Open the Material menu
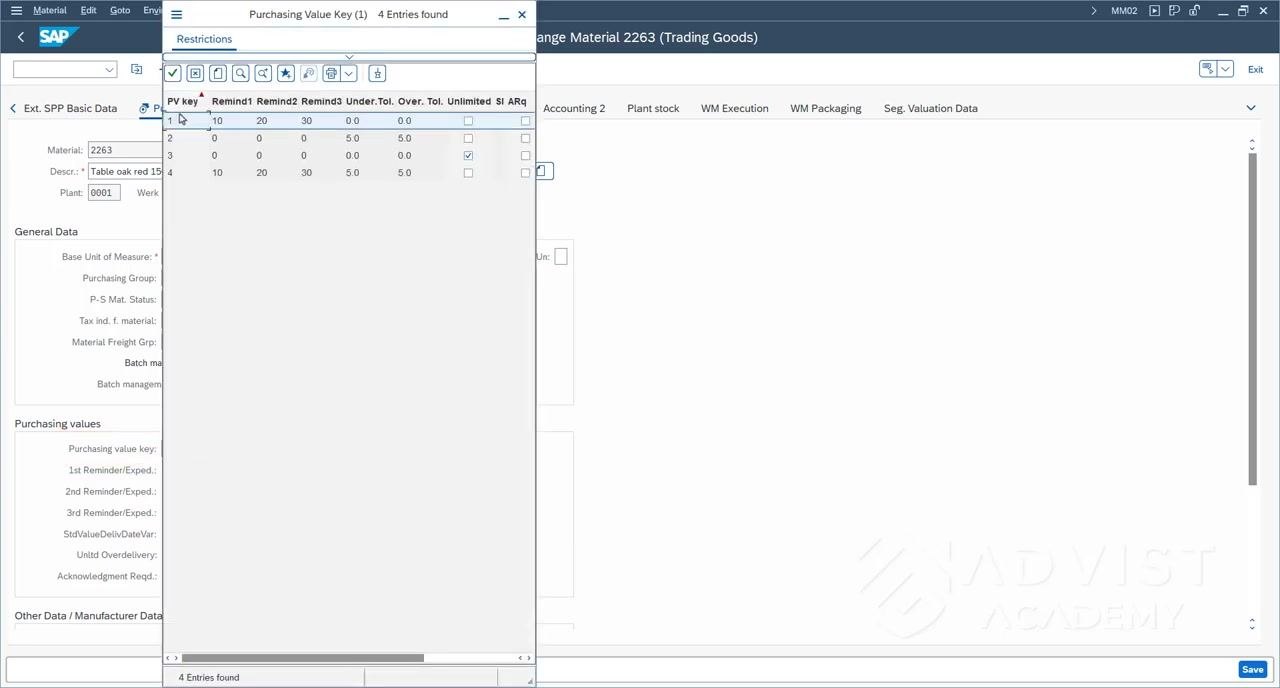Image resolution: width=1280 pixels, height=688 pixels. tap(50, 10)
